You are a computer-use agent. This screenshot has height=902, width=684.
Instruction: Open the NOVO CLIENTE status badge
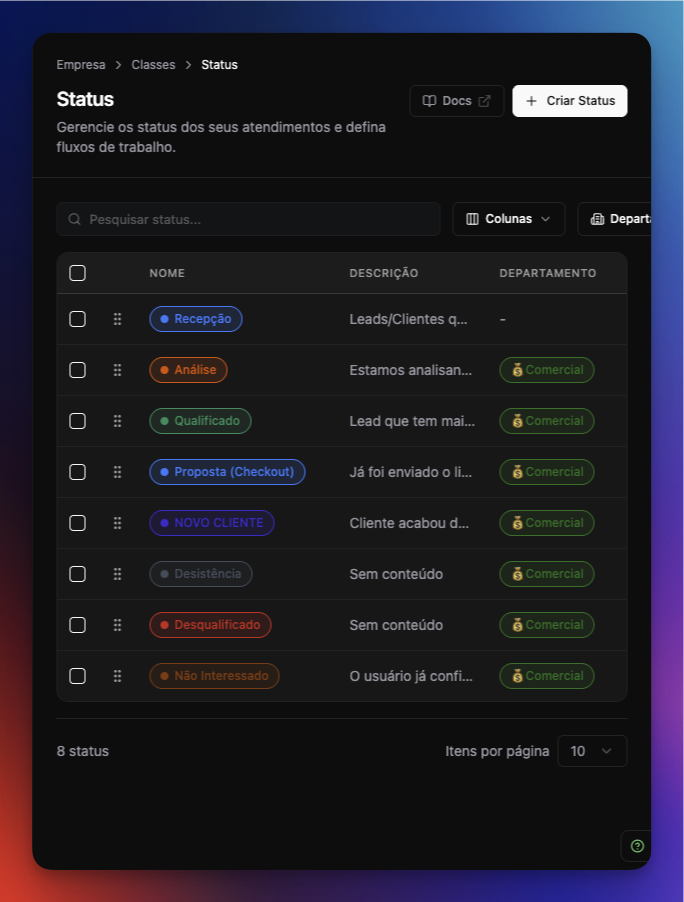pyautogui.click(x=212, y=523)
